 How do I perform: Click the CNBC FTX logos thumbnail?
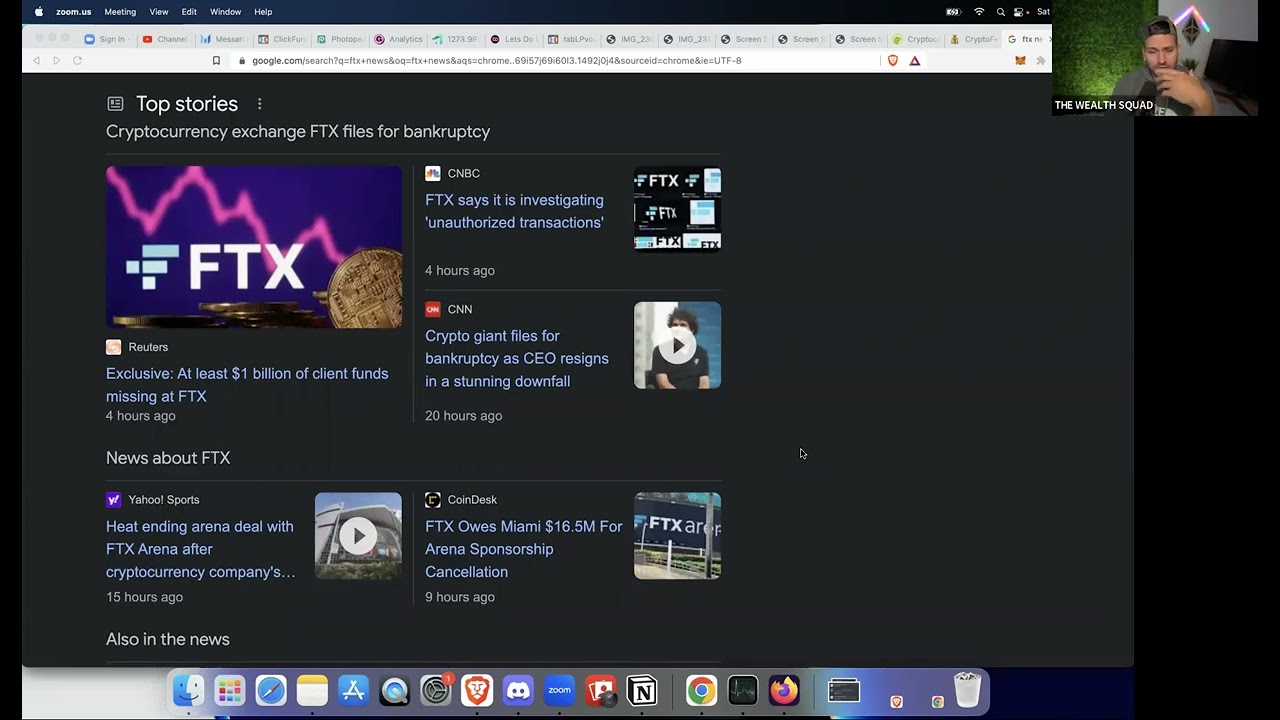[x=677, y=209]
